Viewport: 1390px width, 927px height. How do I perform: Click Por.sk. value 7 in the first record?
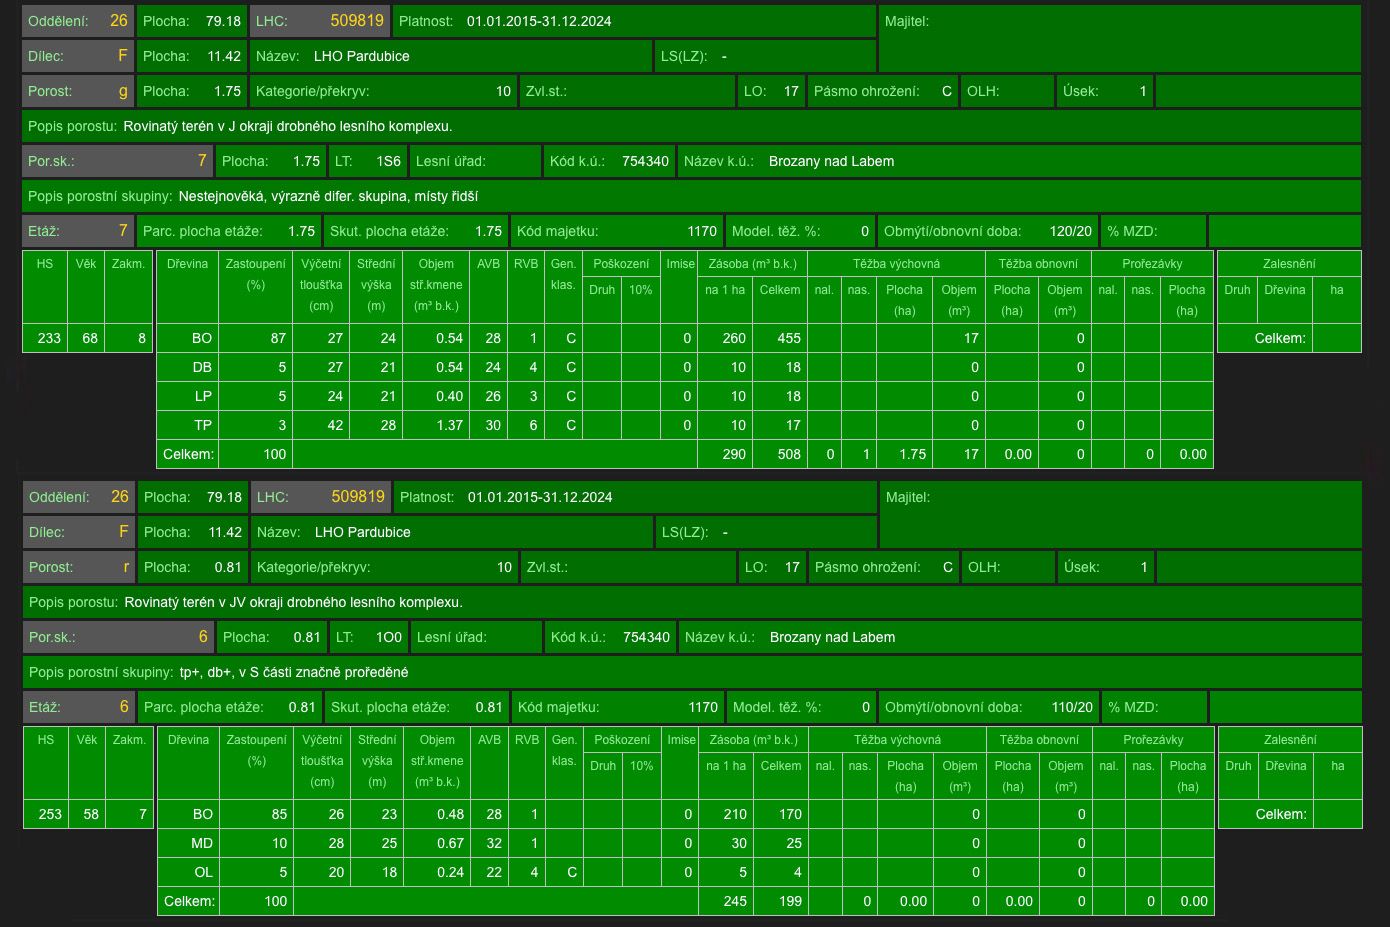[x=202, y=161]
